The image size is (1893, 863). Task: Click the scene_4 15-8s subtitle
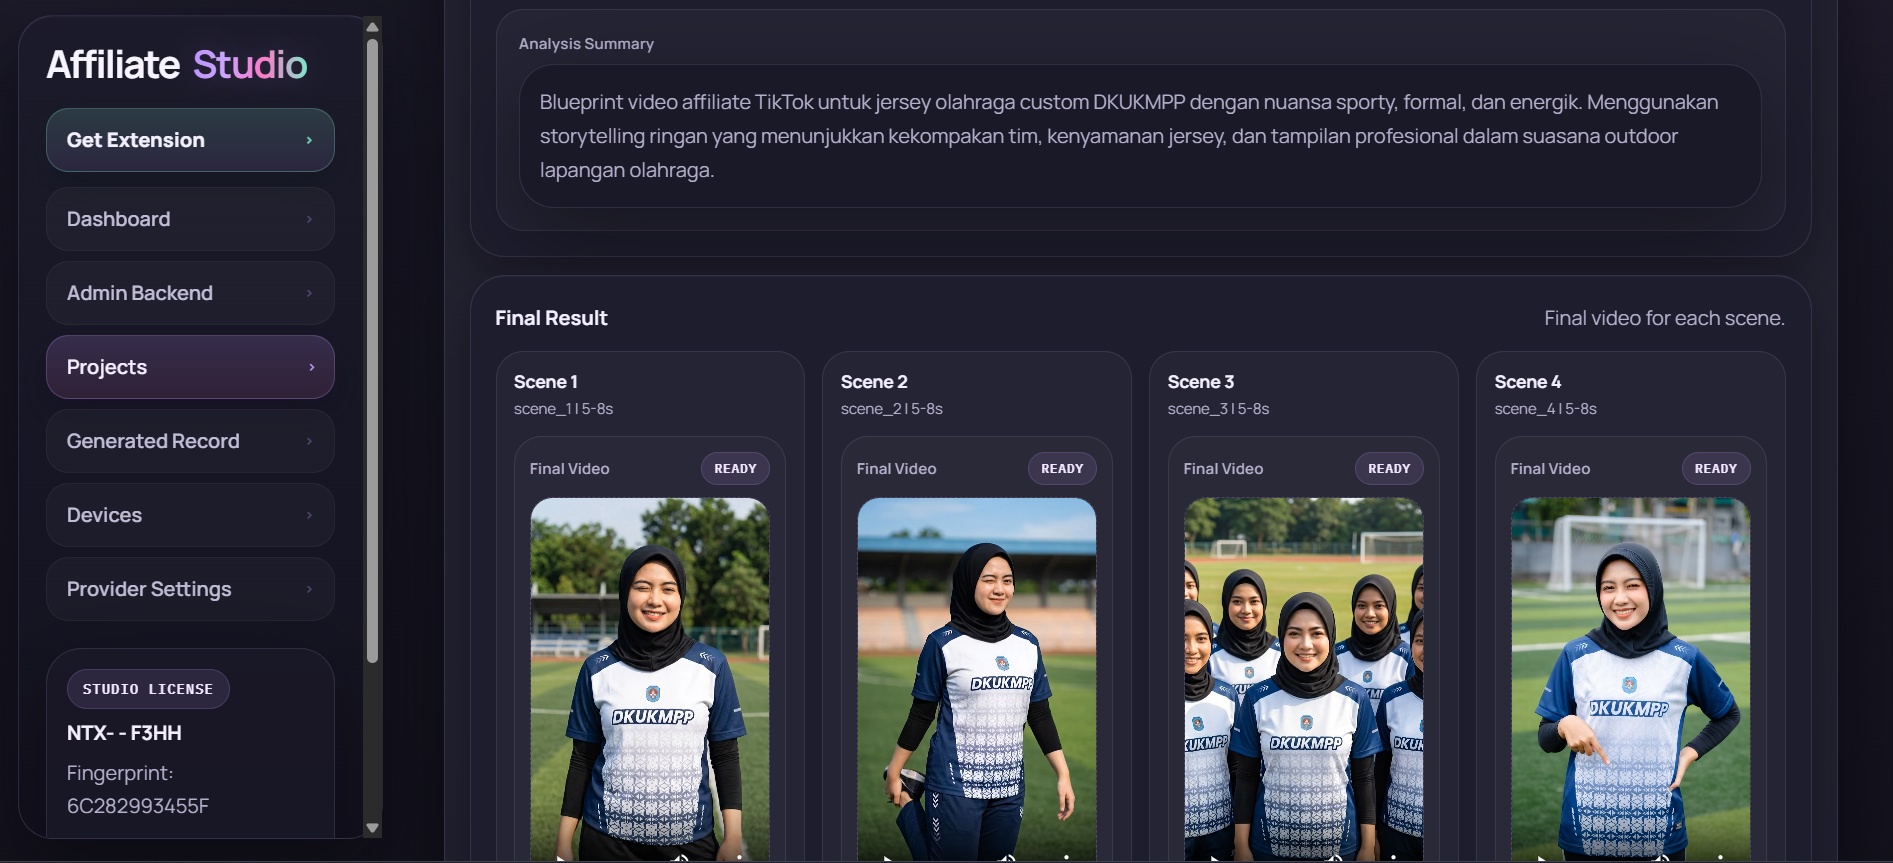click(x=1546, y=409)
